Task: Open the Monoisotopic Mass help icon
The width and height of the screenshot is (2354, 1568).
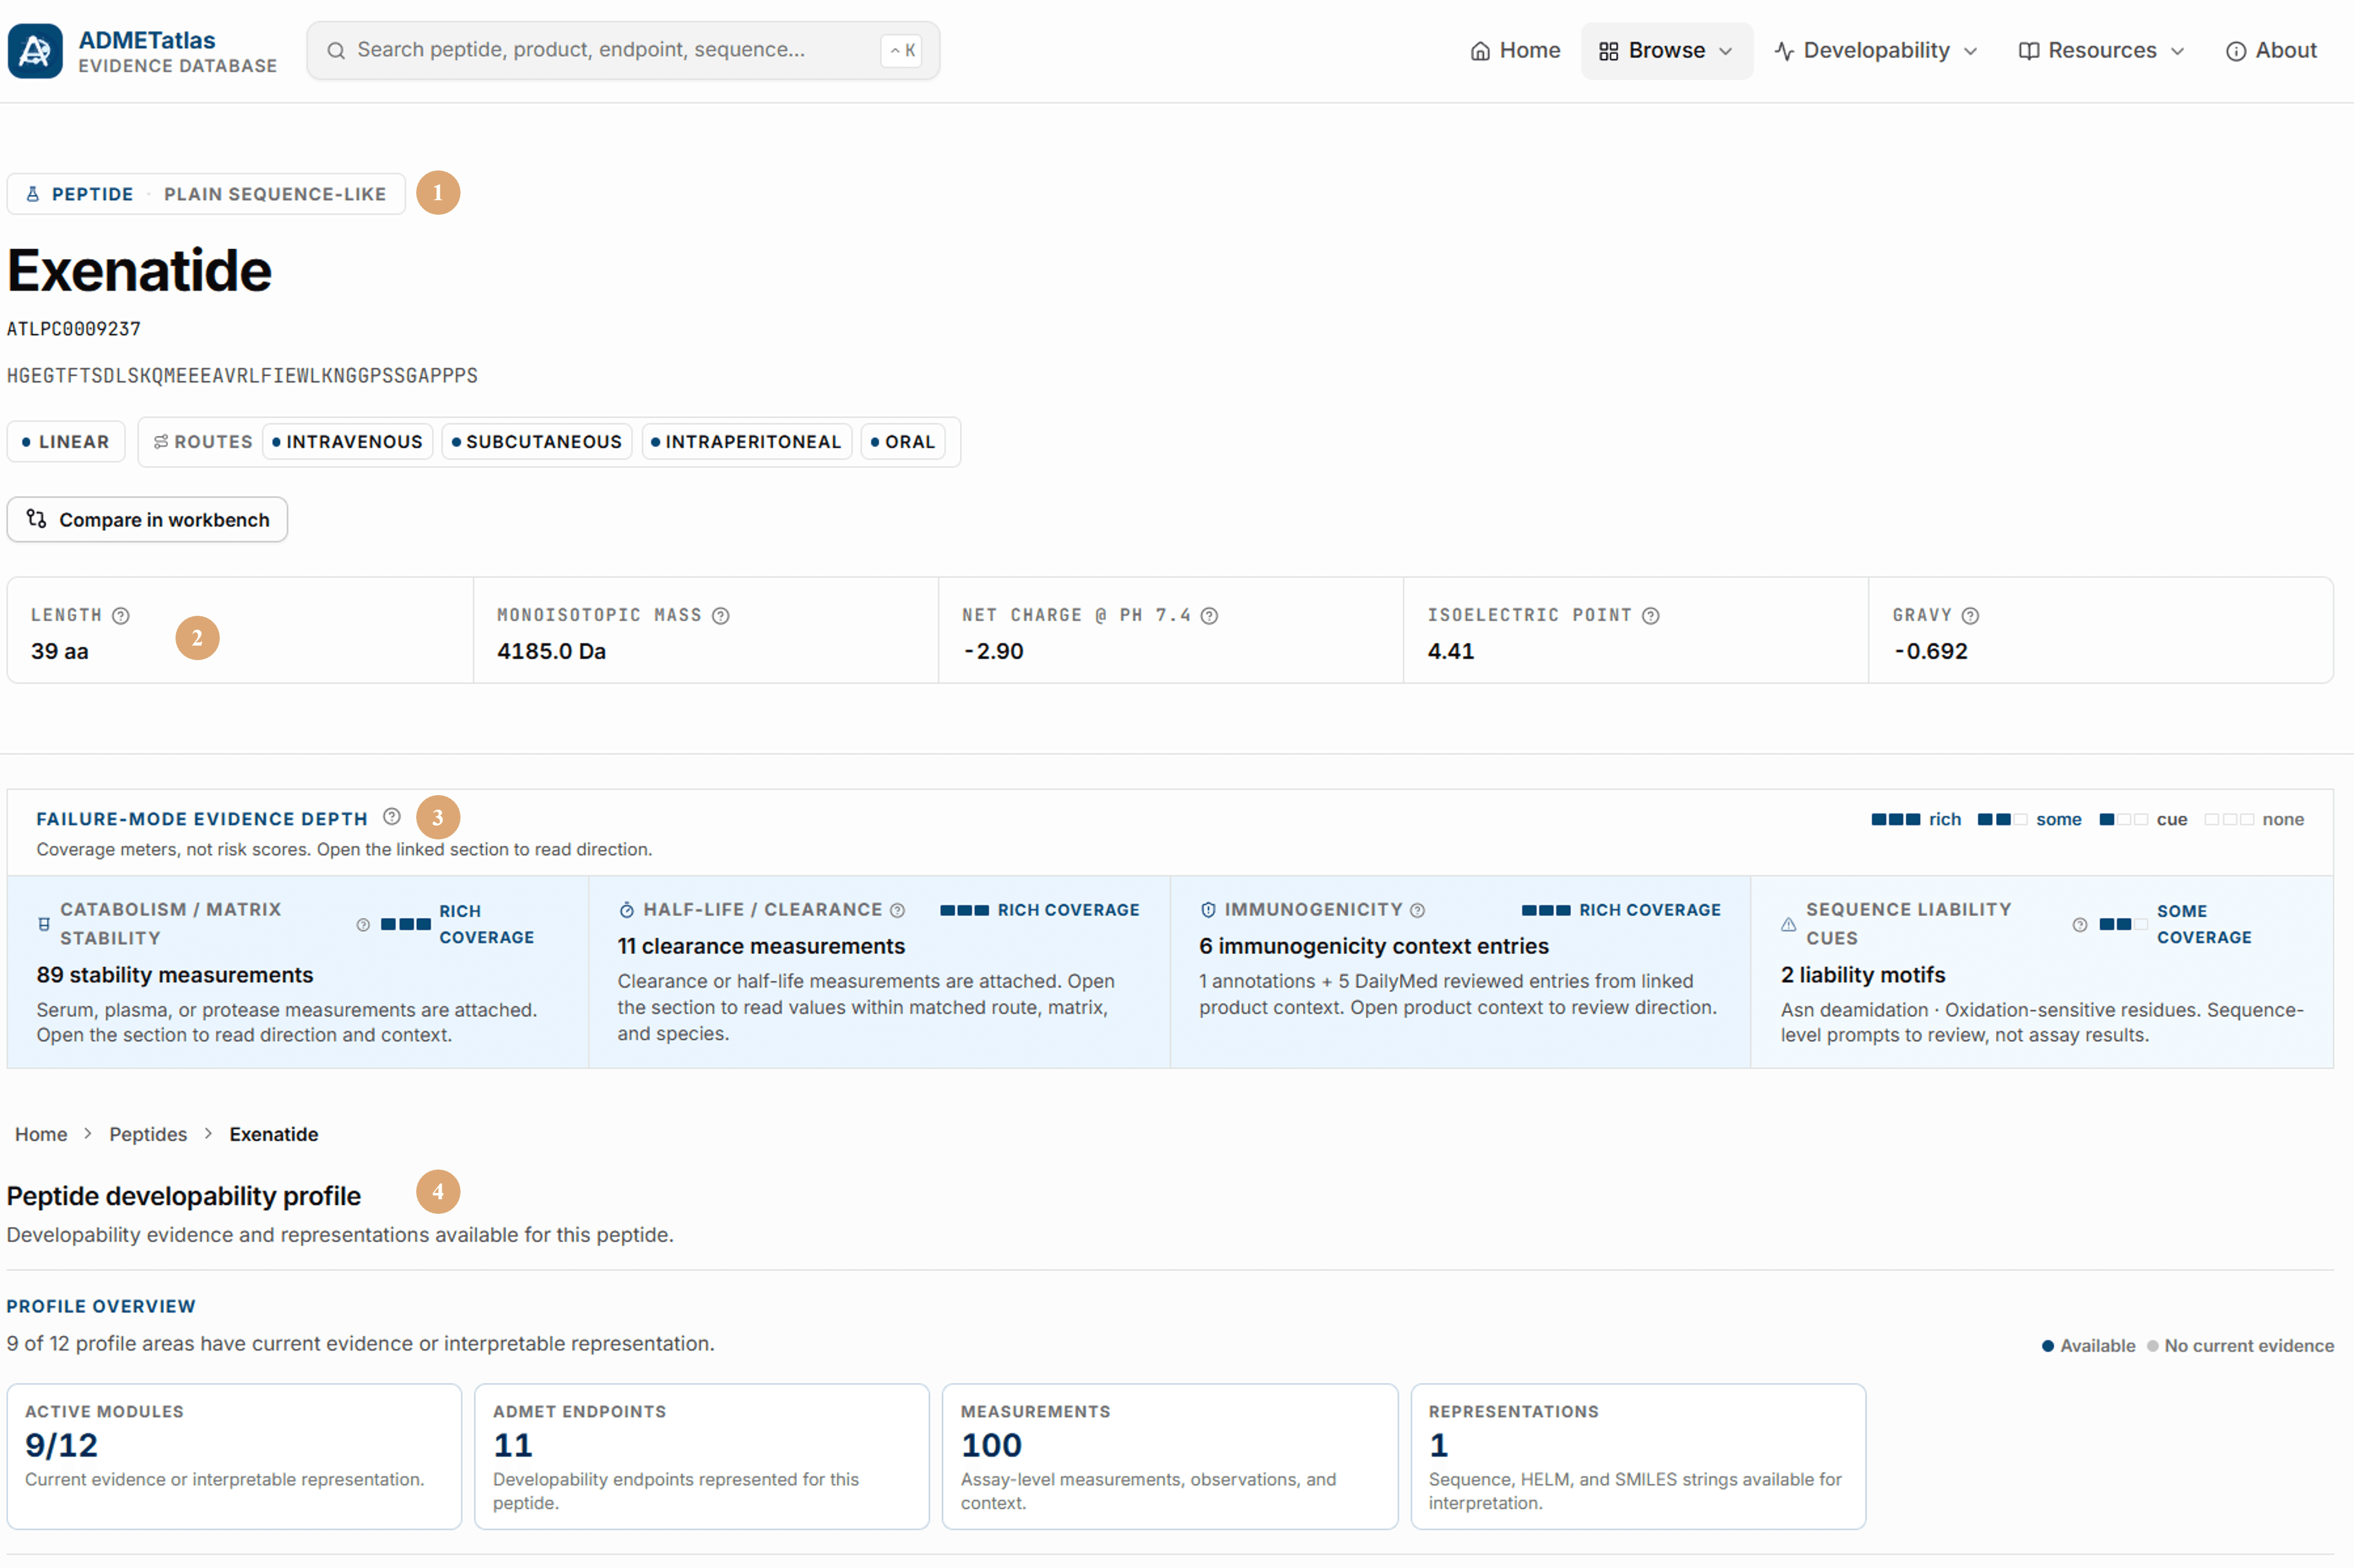Action: pos(721,616)
